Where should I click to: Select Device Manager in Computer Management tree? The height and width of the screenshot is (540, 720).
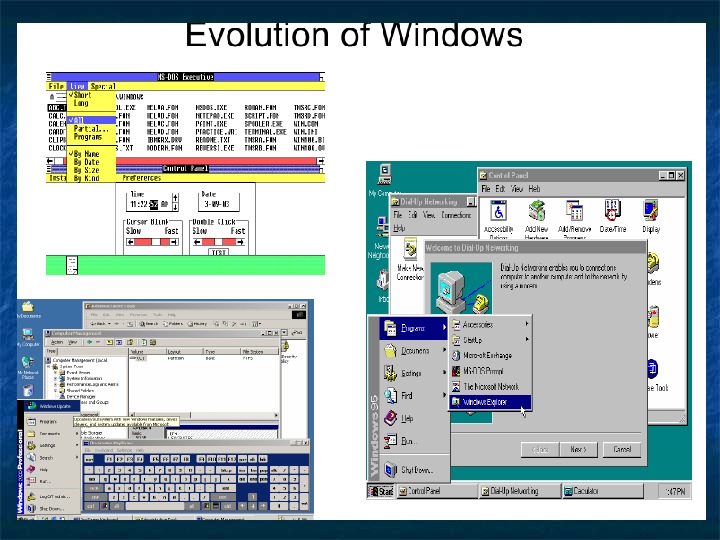pyautogui.click(x=81, y=396)
